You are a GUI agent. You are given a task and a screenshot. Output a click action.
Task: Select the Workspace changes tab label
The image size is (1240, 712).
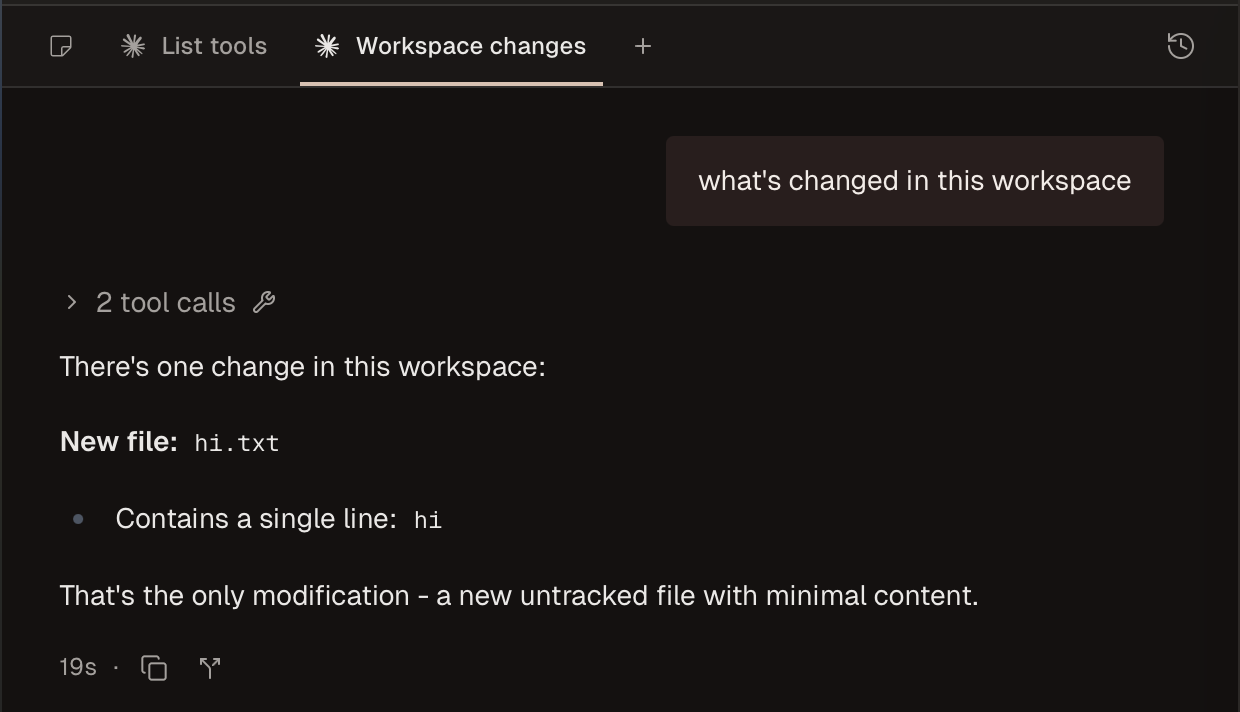pyautogui.click(x=470, y=46)
